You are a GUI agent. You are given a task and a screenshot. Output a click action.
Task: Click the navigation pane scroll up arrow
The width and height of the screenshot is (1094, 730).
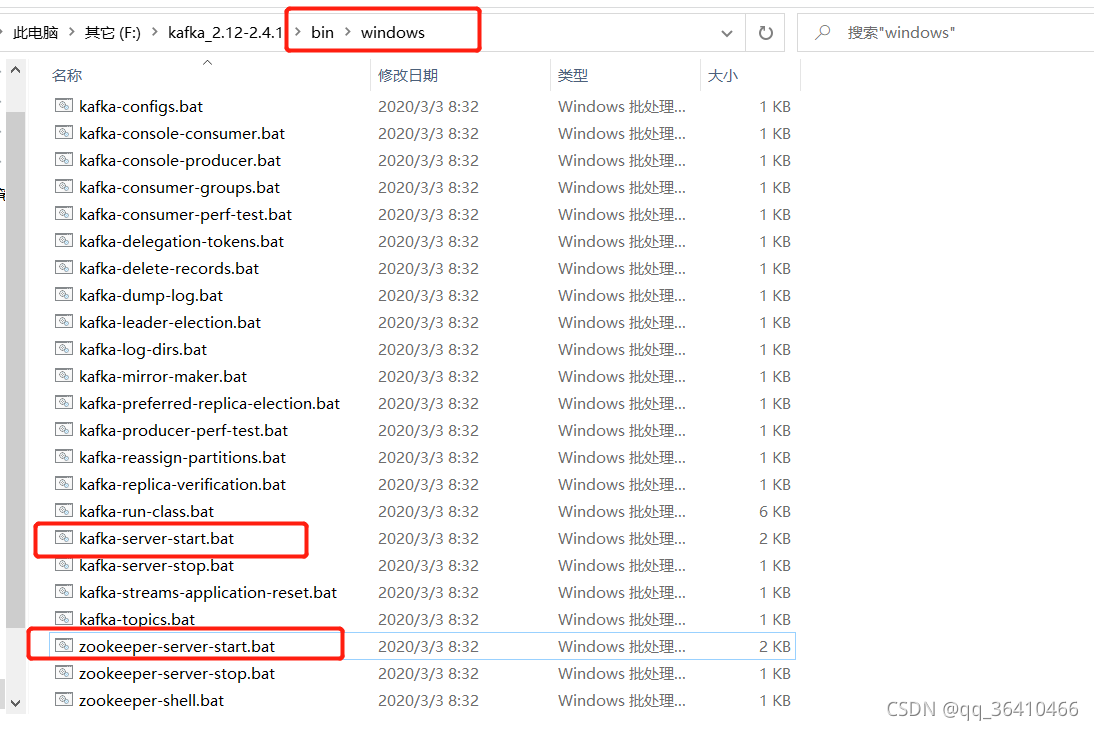pyautogui.click(x=15, y=70)
